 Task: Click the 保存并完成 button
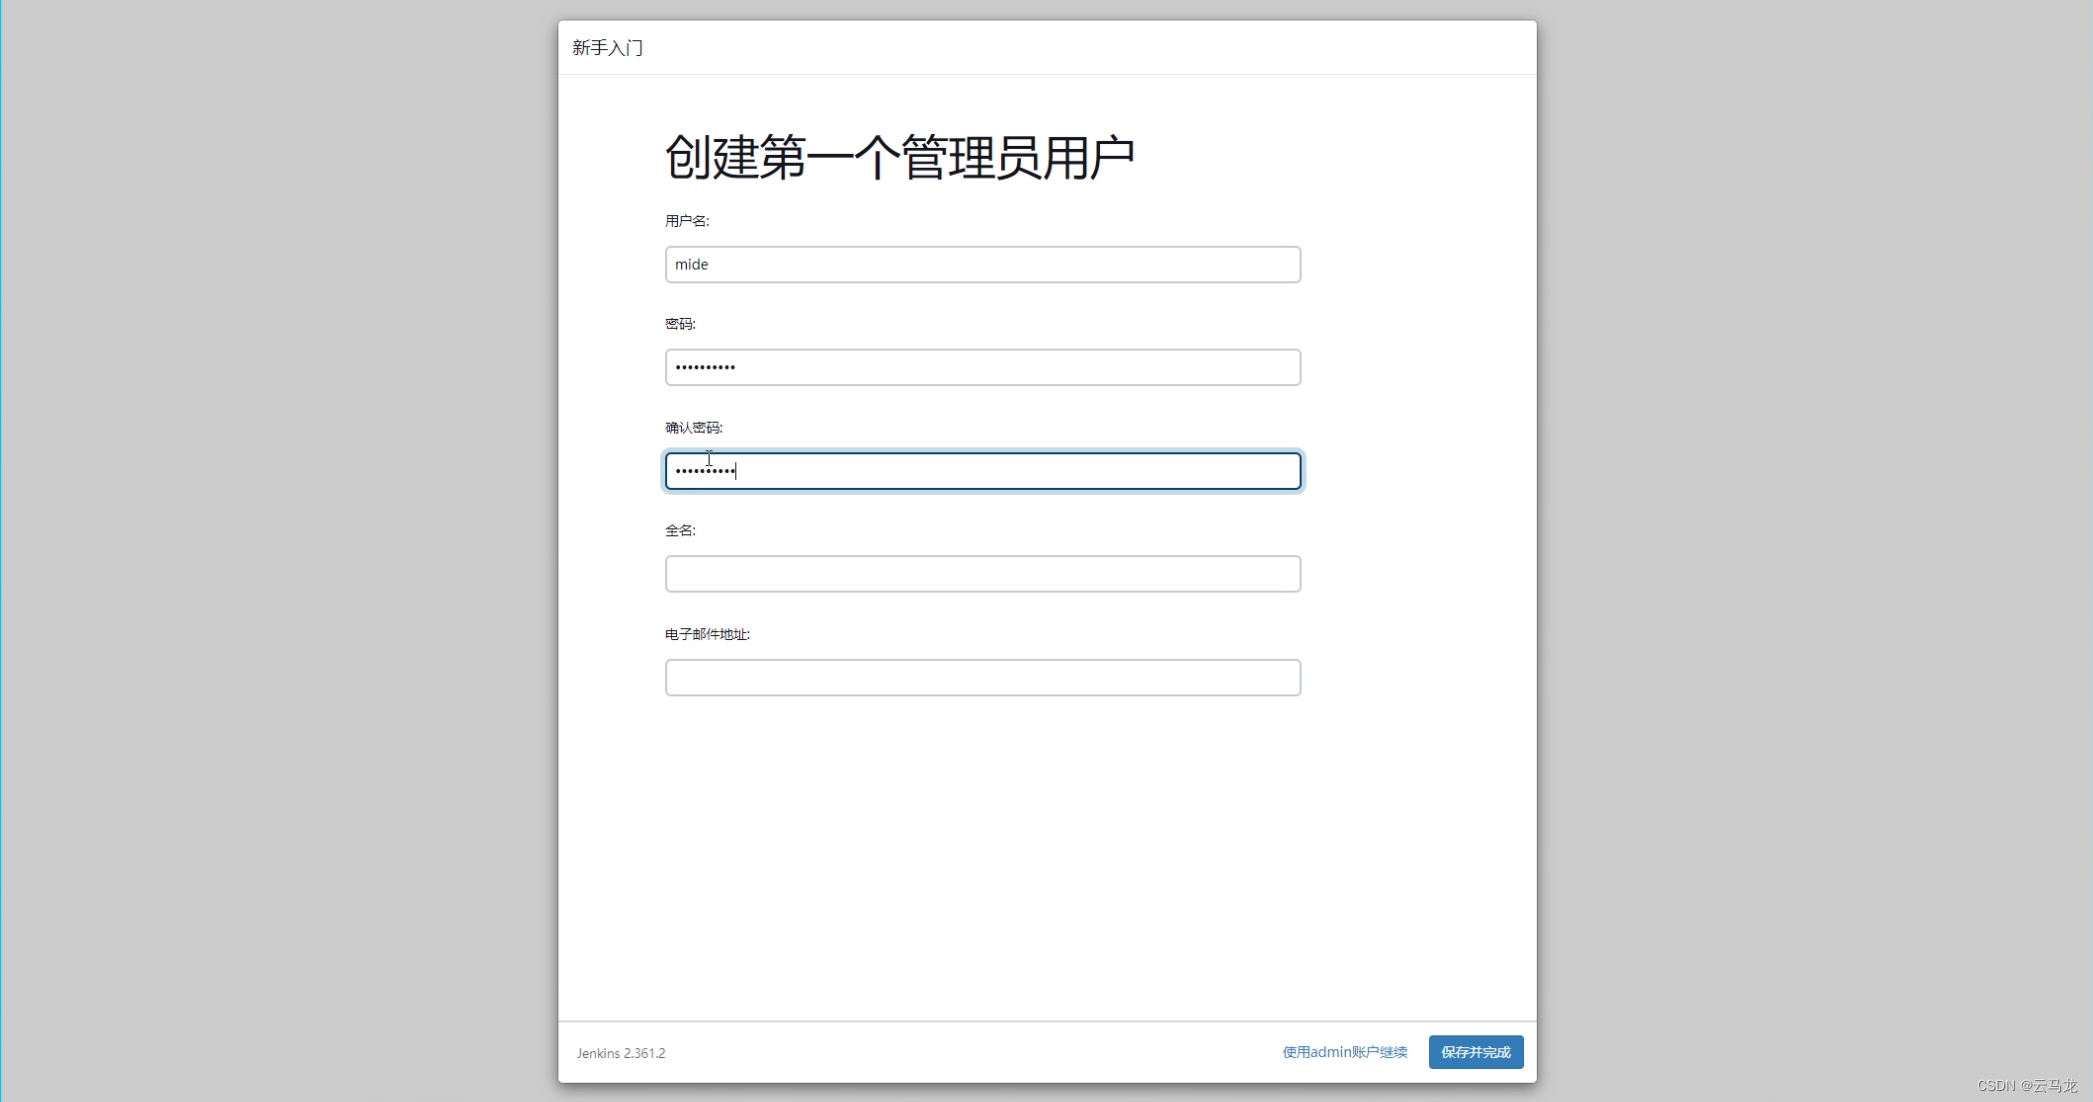1475,1052
